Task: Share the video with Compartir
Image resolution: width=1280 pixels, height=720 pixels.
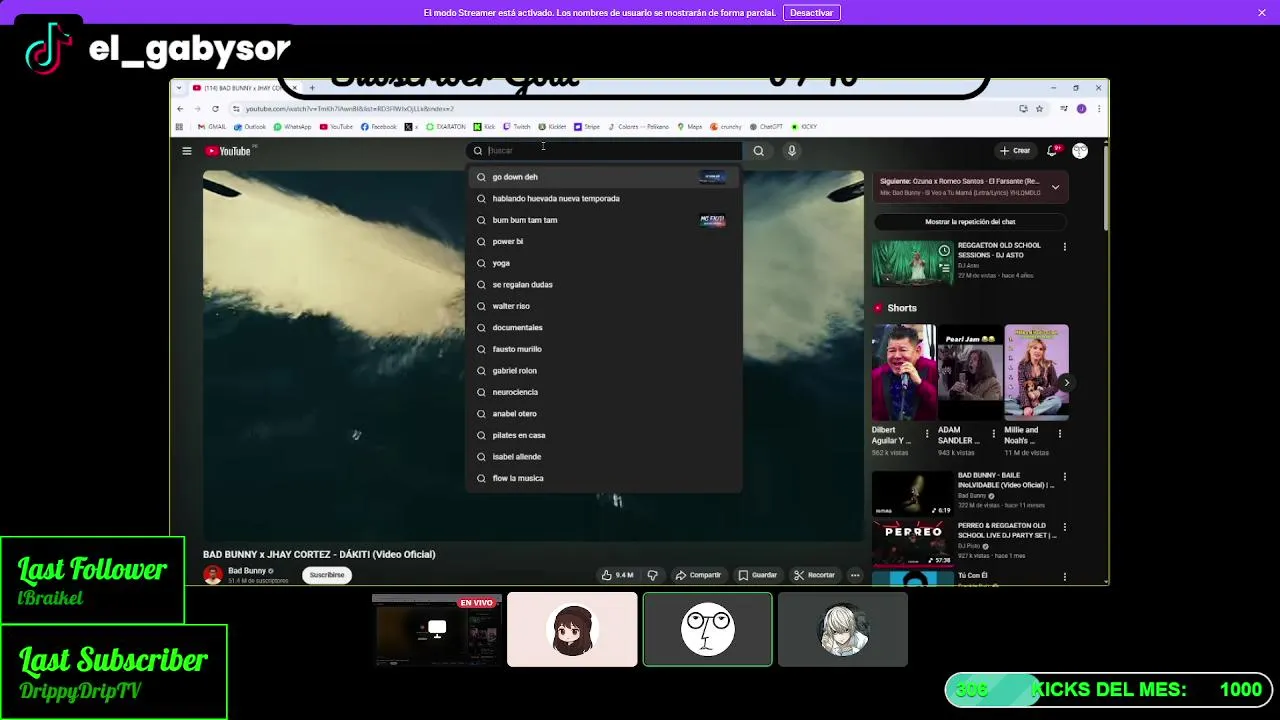Action: 698,575
